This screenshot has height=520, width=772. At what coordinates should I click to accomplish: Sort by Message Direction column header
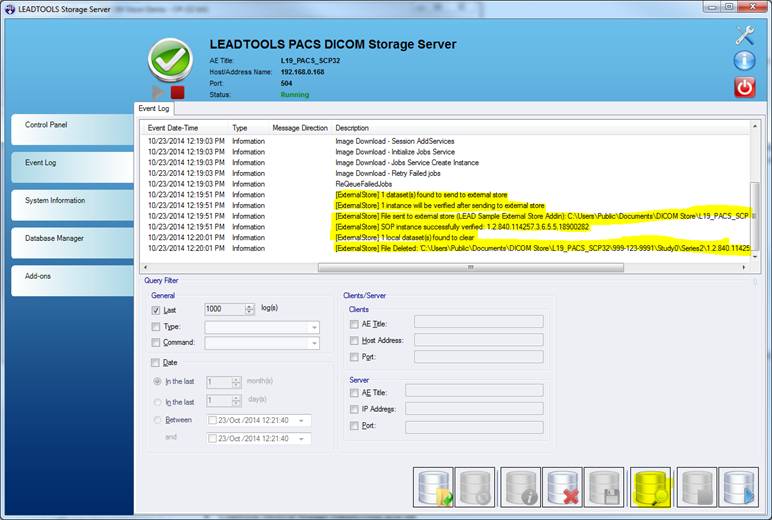(x=300, y=128)
